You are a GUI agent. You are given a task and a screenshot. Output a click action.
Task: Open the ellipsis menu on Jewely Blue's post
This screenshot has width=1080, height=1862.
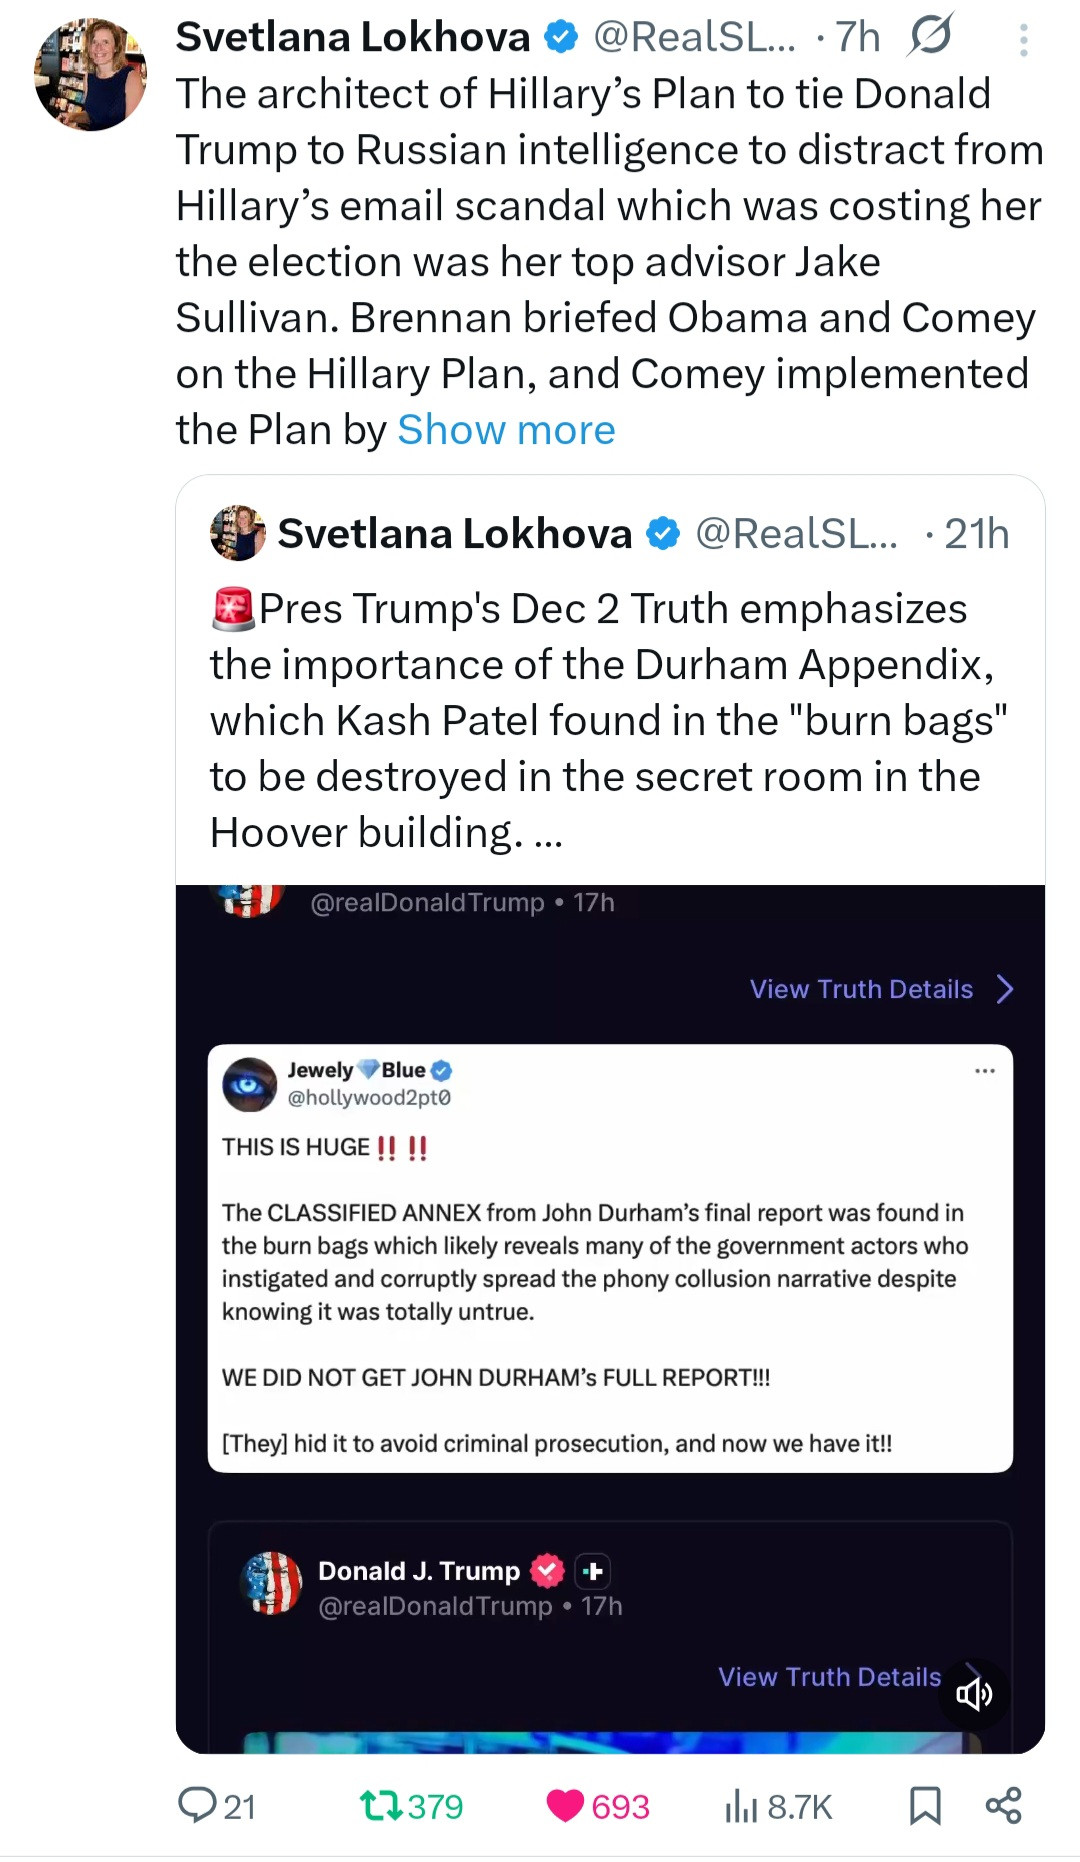coord(985,1071)
